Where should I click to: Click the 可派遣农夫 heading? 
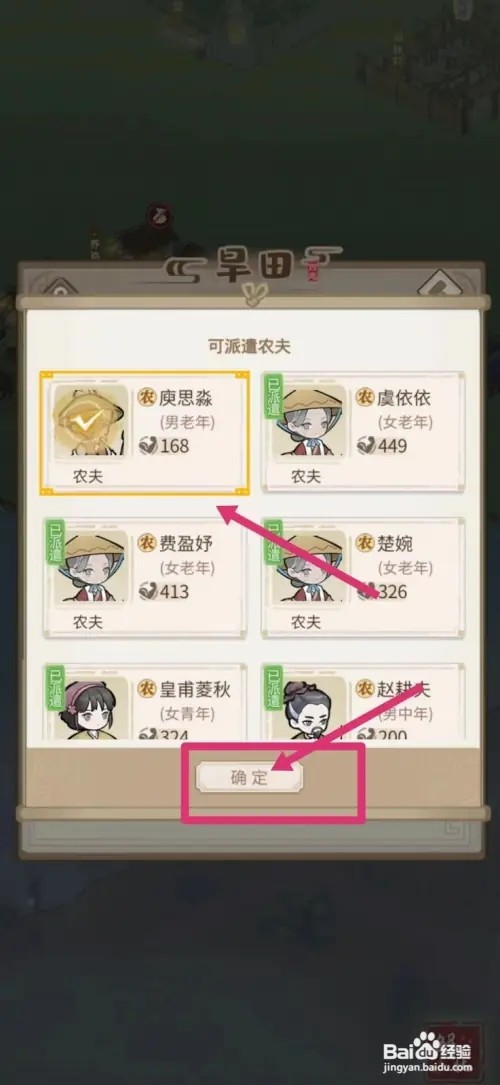coord(250,346)
